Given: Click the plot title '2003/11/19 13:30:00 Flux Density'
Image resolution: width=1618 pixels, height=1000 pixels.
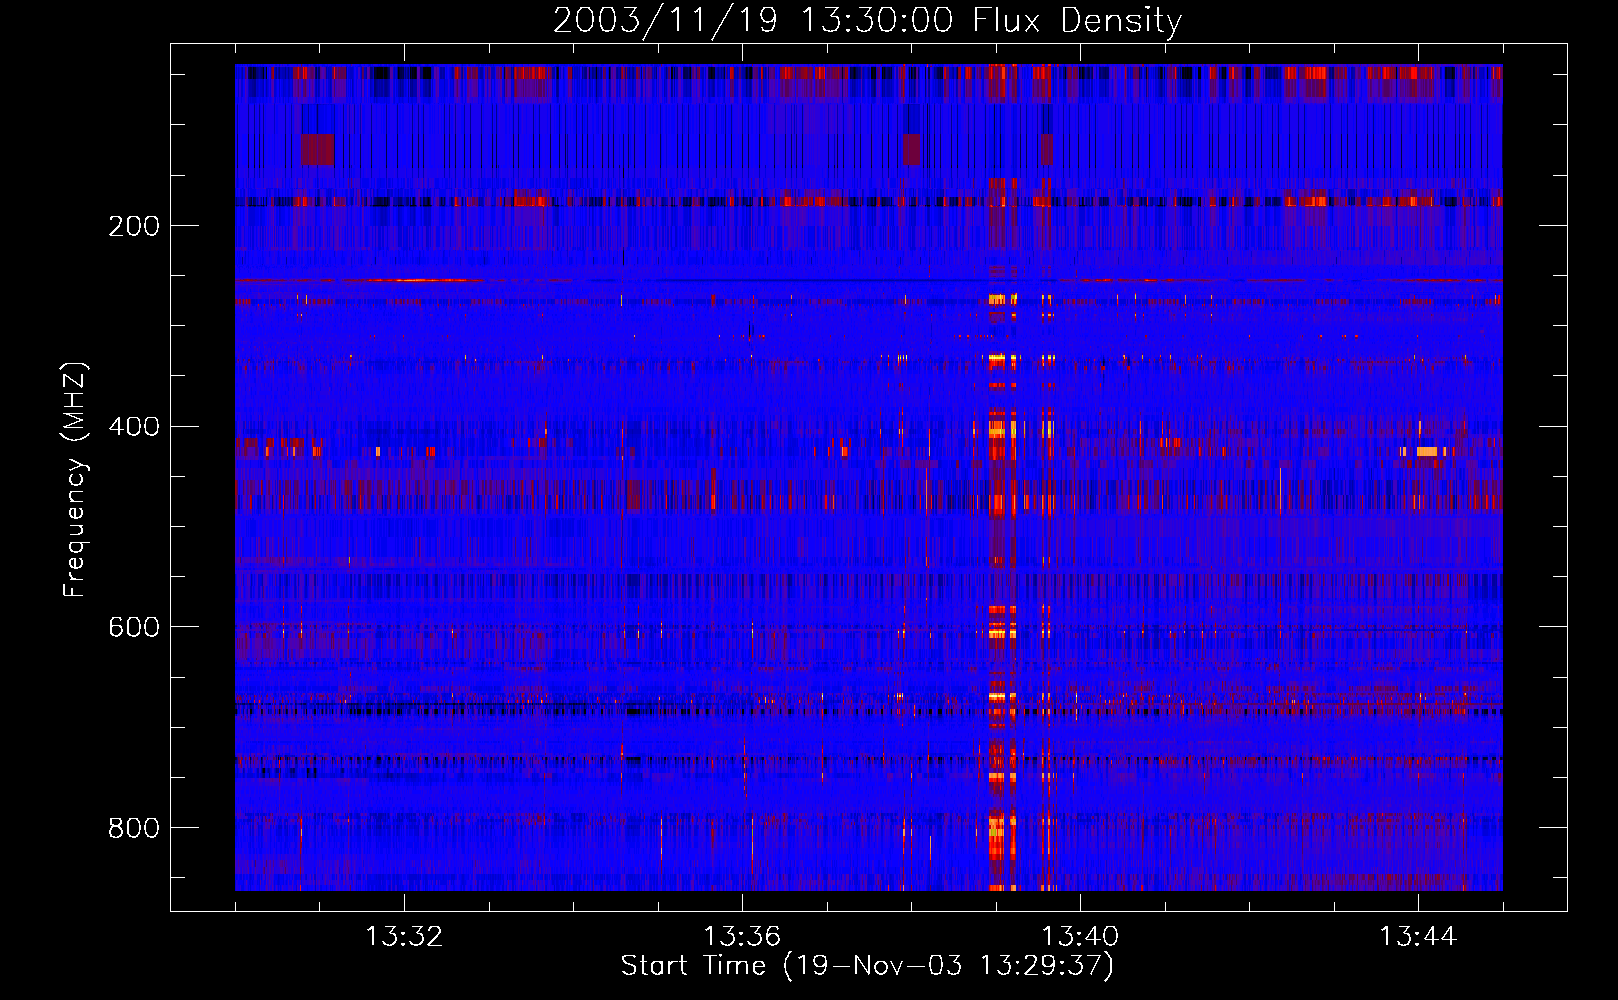Looking at the screenshot, I should click(x=867, y=20).
